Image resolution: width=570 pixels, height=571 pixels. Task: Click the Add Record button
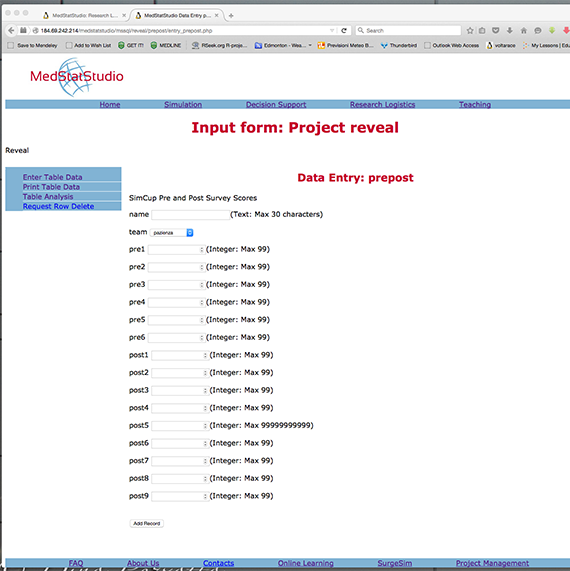[x=147, y=524]
